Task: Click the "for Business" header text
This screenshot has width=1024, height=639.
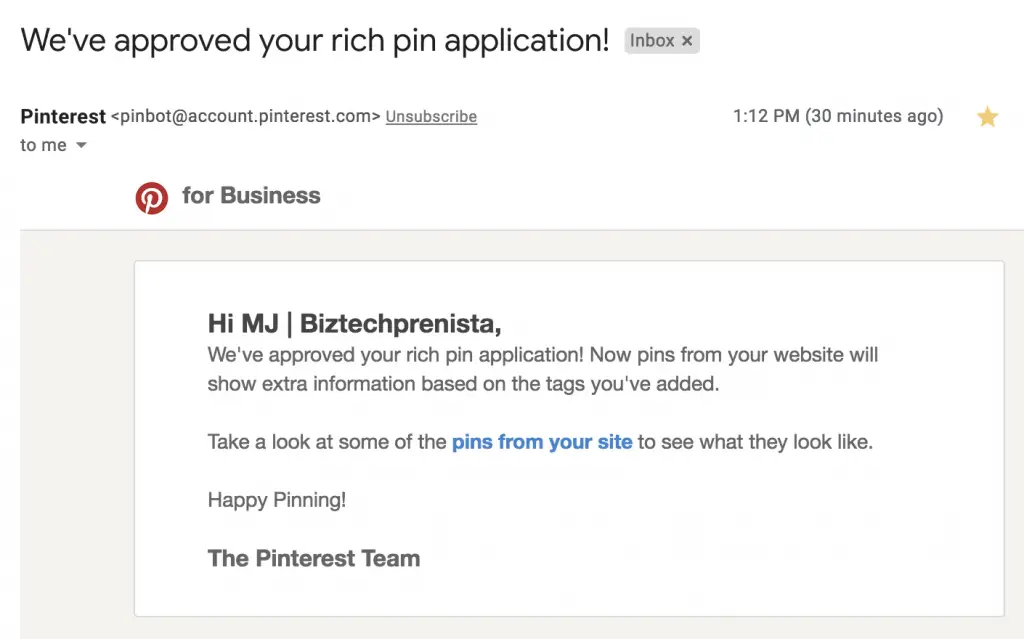Action: coord(251,195)
